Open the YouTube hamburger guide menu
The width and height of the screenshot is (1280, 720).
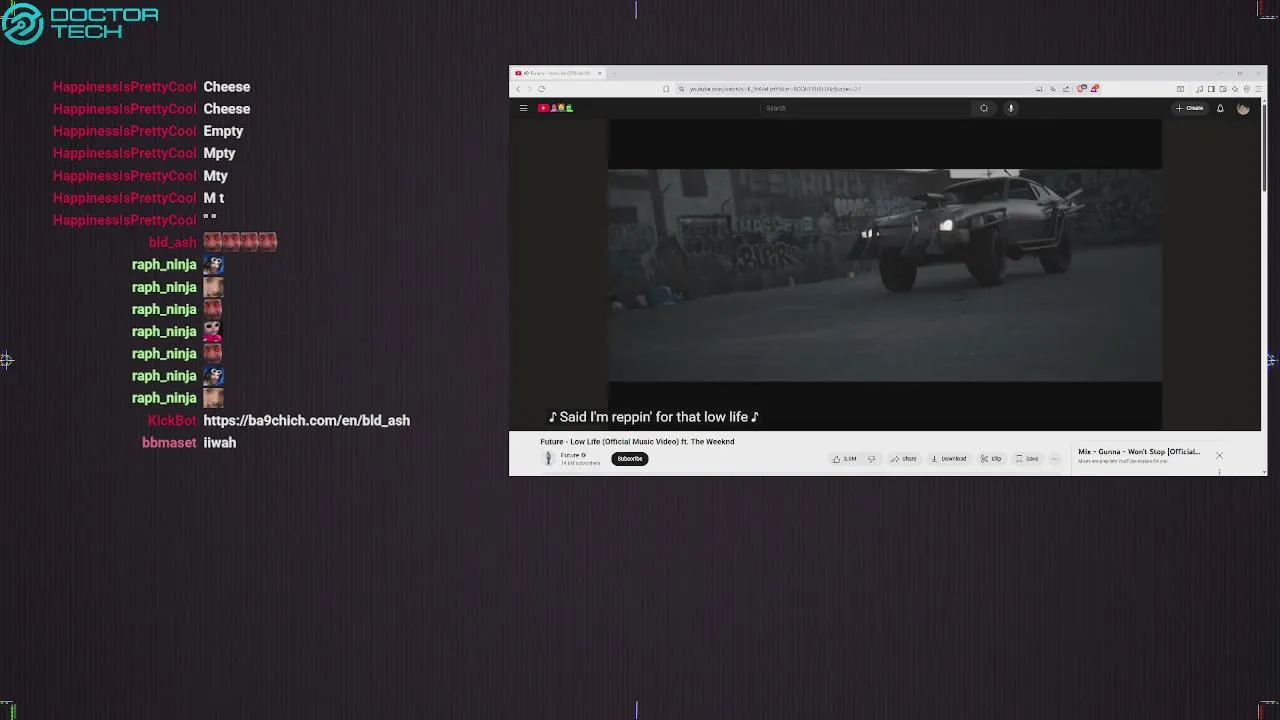[x=523, y=108]
